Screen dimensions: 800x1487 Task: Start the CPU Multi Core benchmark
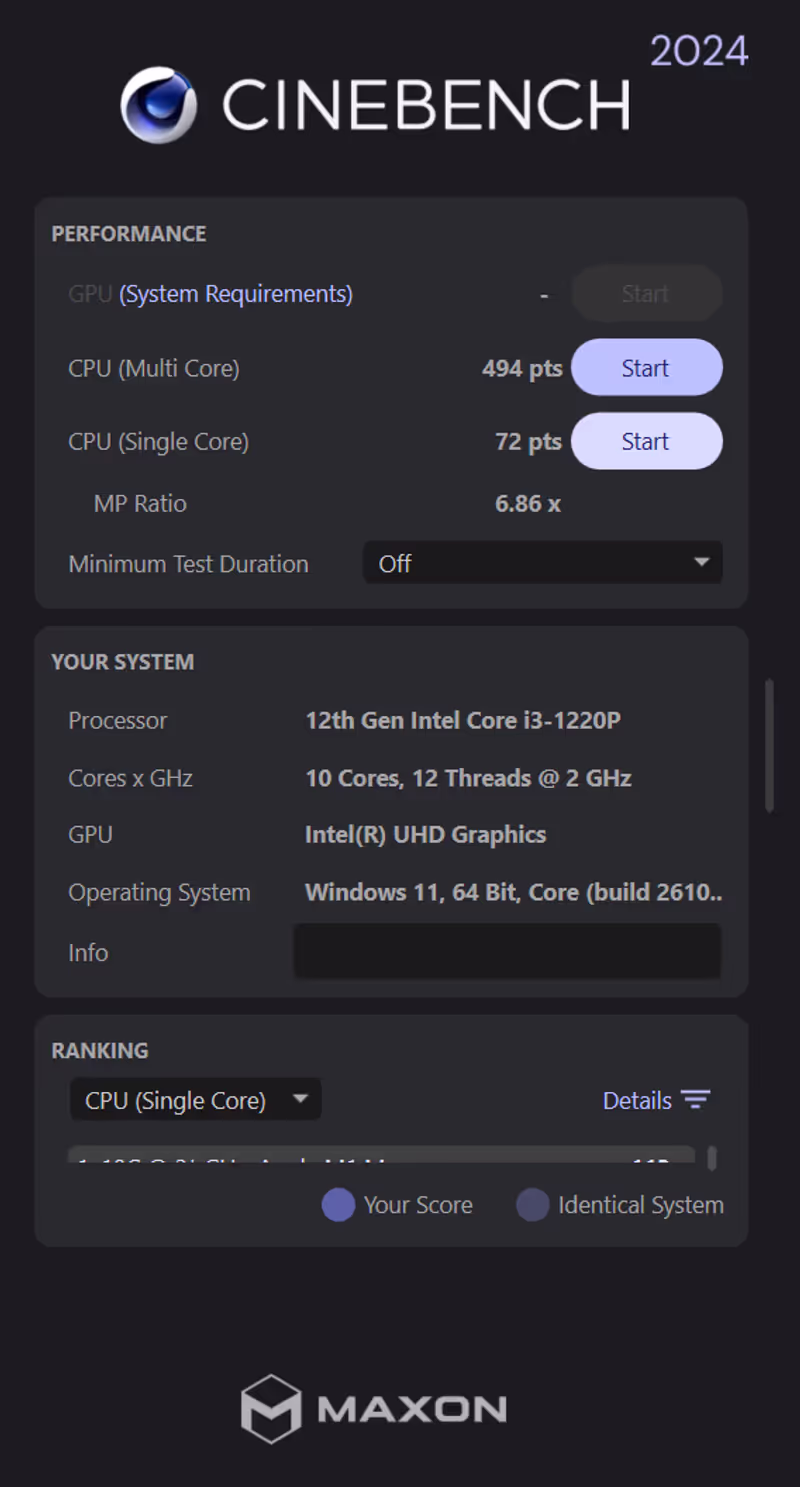click(x=646, y=368)
